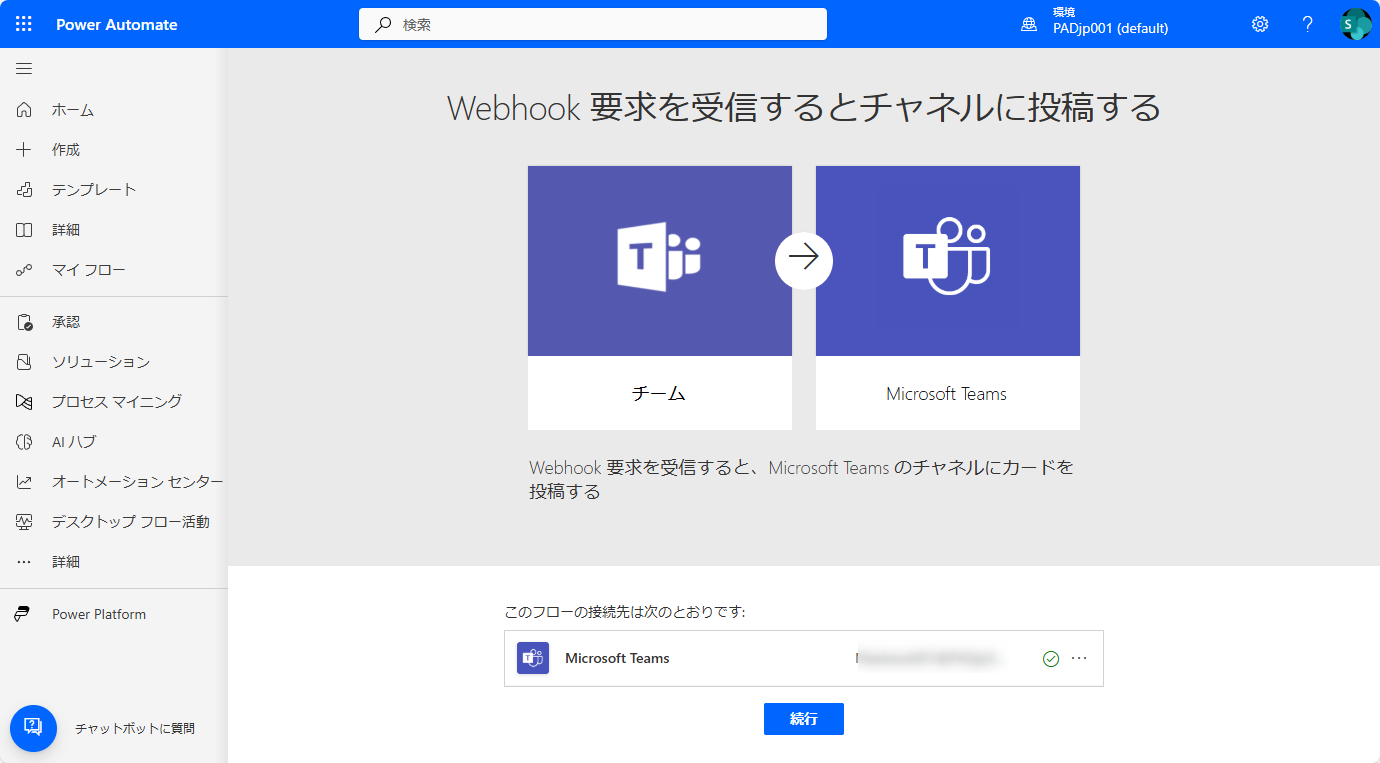1380x763 pixels.
Task: Click Microsoft Teams connection name text
Action: coord(617,658)
